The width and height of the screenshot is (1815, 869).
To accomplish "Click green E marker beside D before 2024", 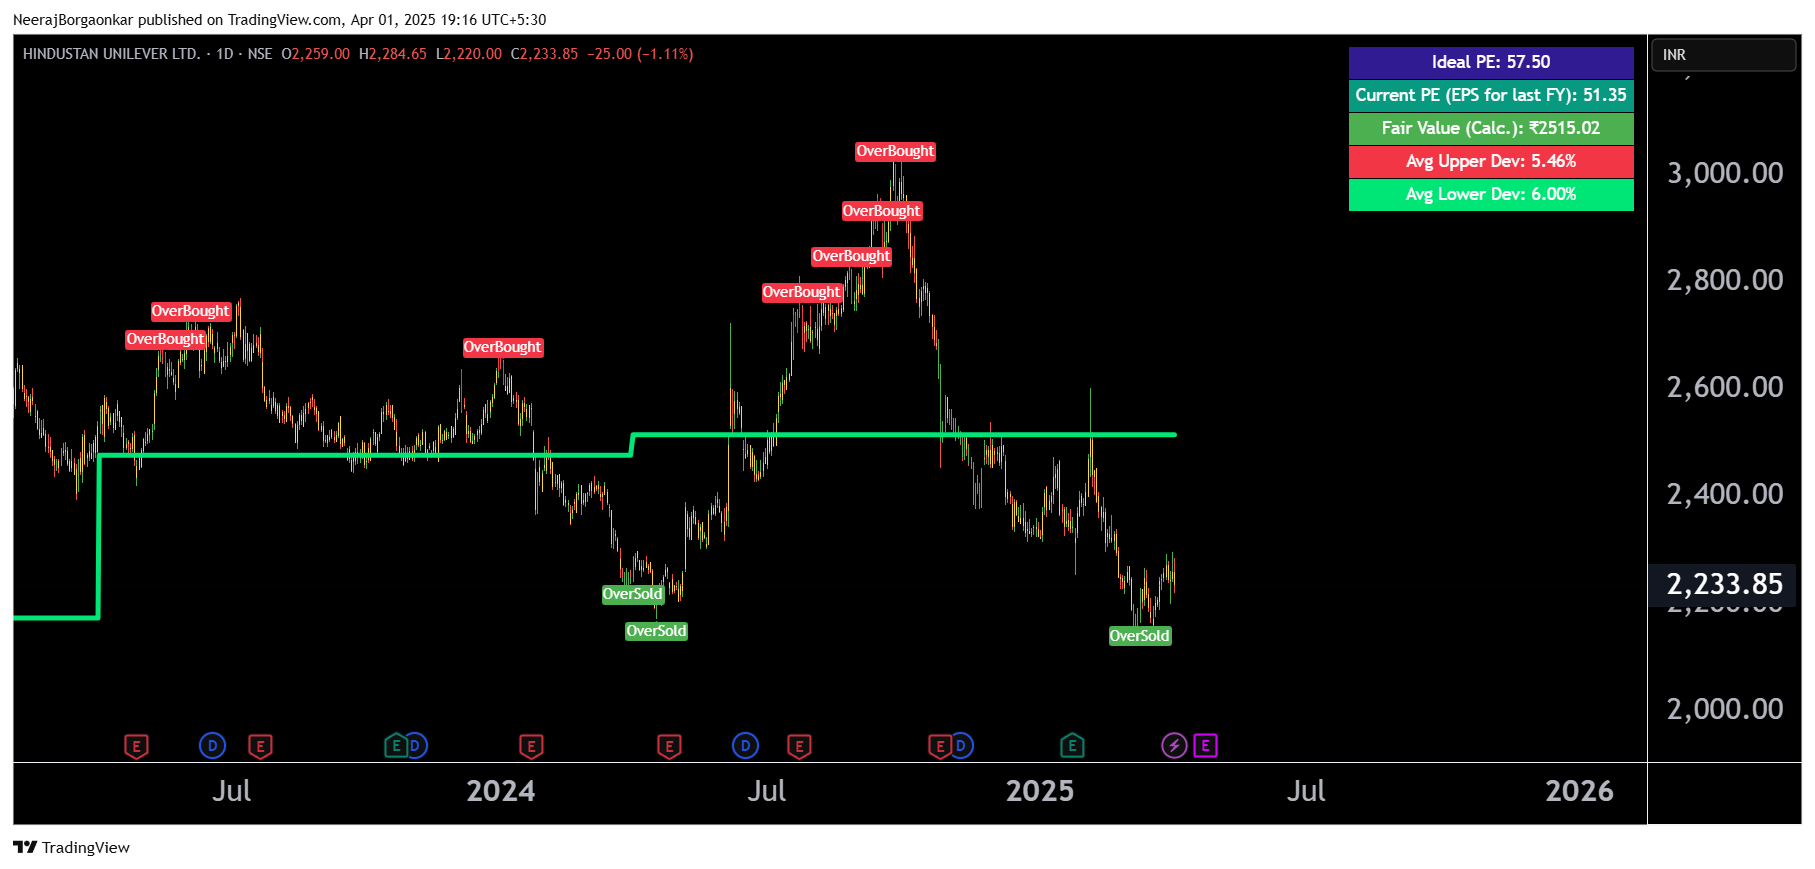I will (x=396, y=745).
